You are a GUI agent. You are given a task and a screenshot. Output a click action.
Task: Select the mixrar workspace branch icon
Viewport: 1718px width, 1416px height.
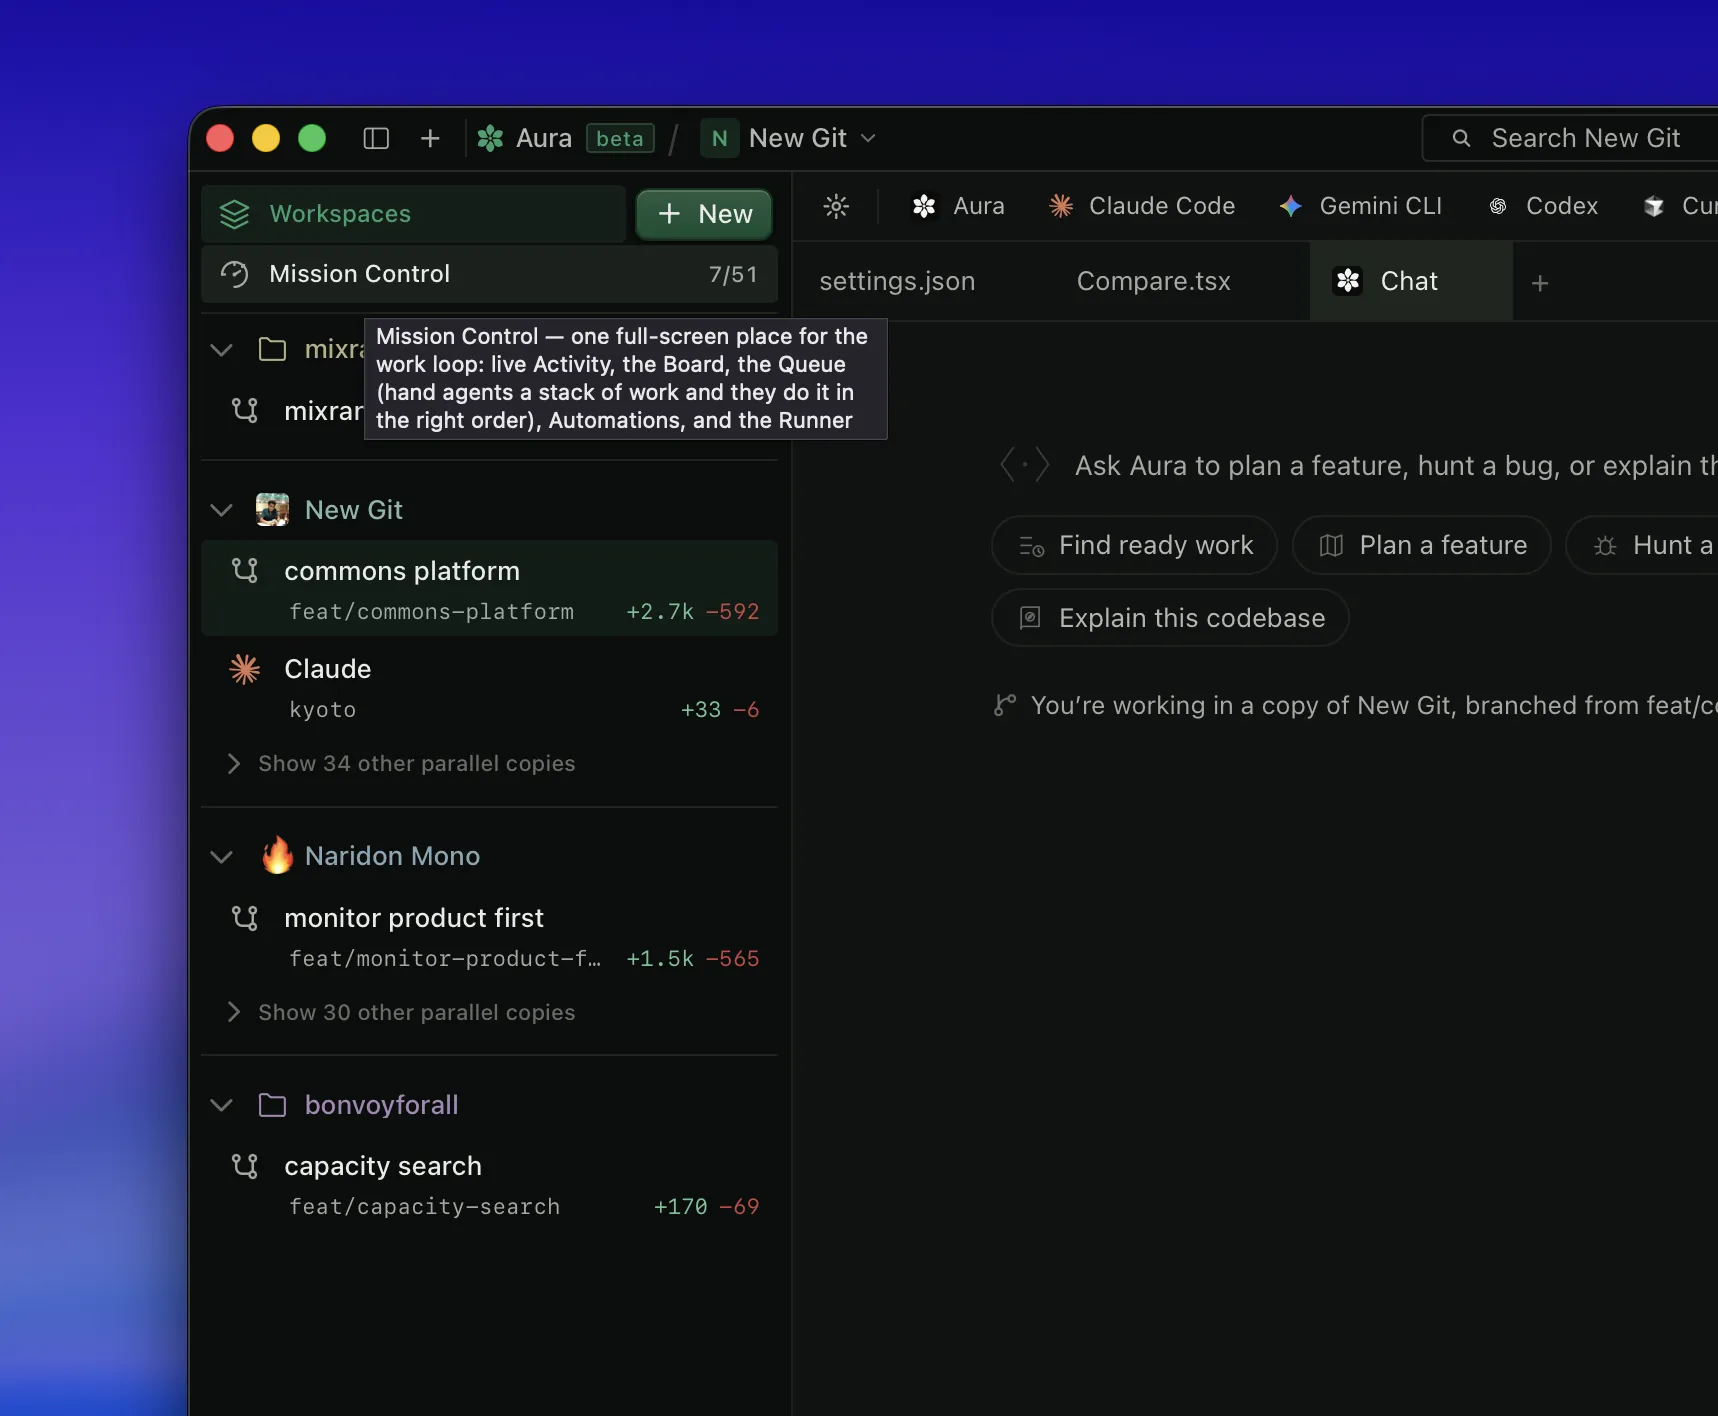click(245, 410)
